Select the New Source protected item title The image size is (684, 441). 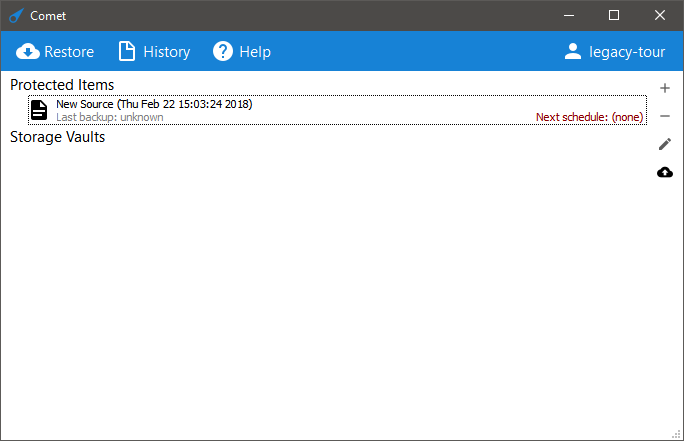pyautogui.click(x=154, y=104)
